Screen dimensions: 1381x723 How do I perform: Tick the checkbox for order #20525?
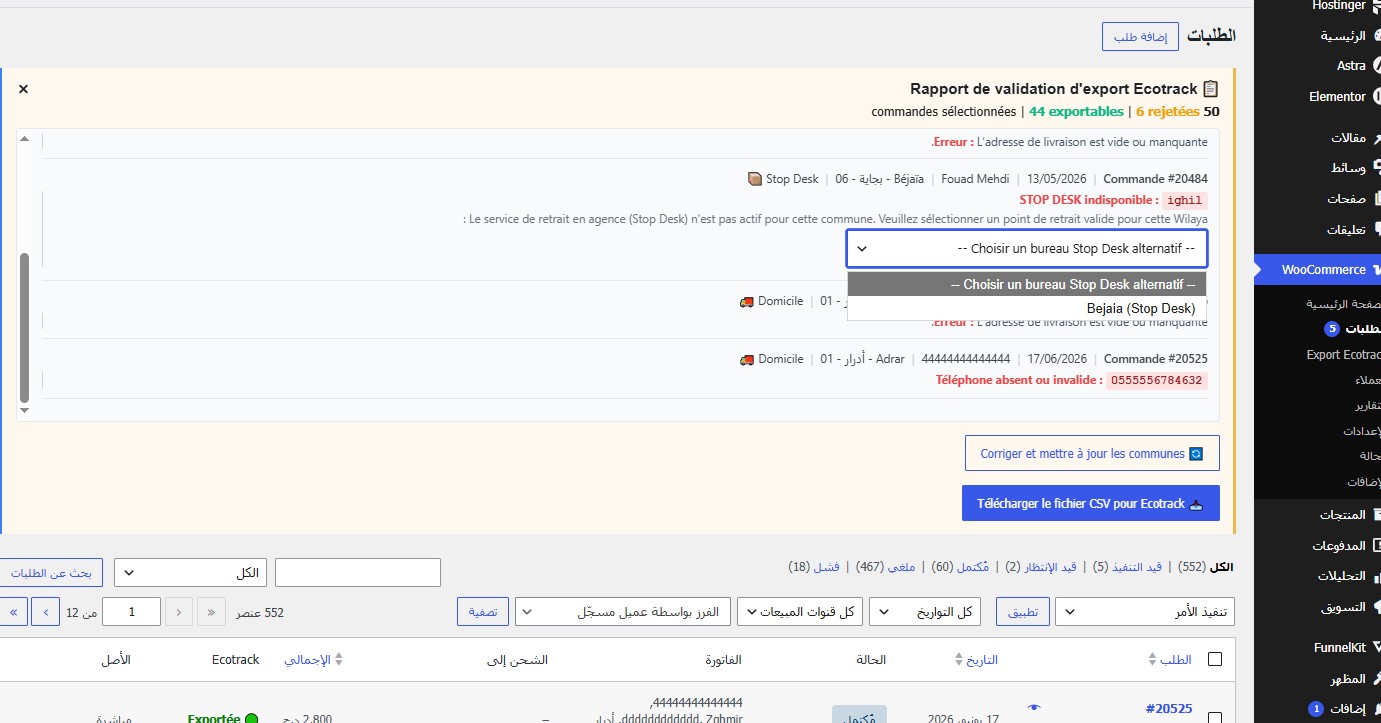point(1215,718)
